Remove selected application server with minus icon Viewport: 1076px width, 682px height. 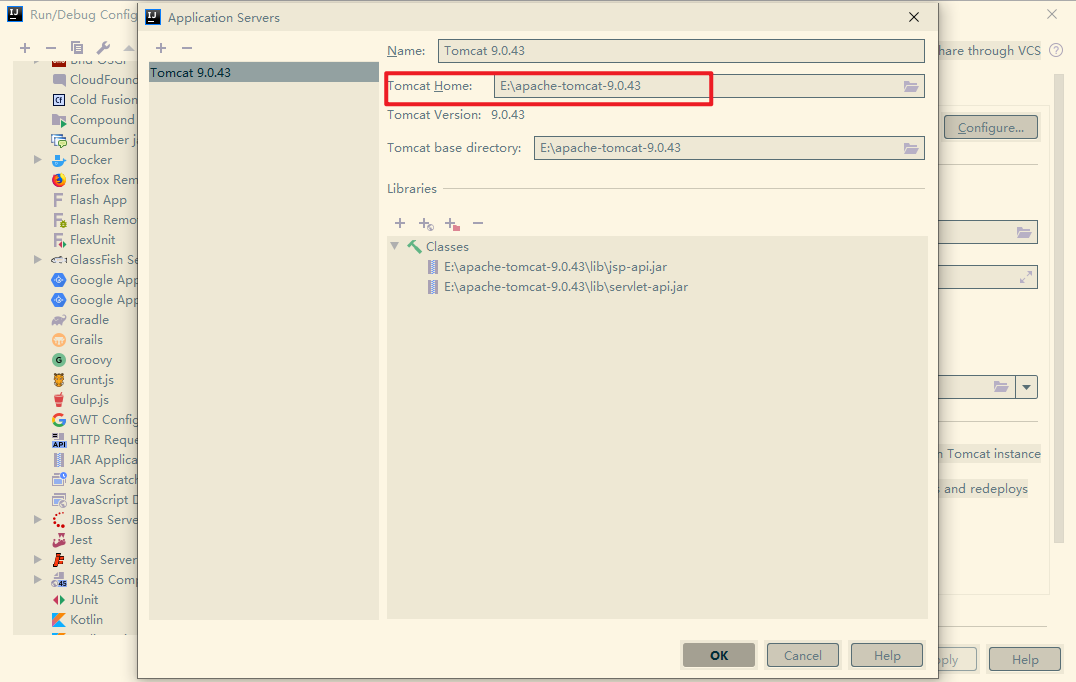(187, 48)
